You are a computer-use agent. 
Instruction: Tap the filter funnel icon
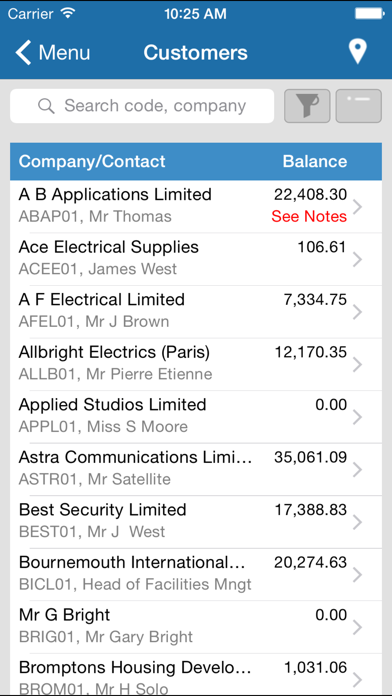[307, 106]
